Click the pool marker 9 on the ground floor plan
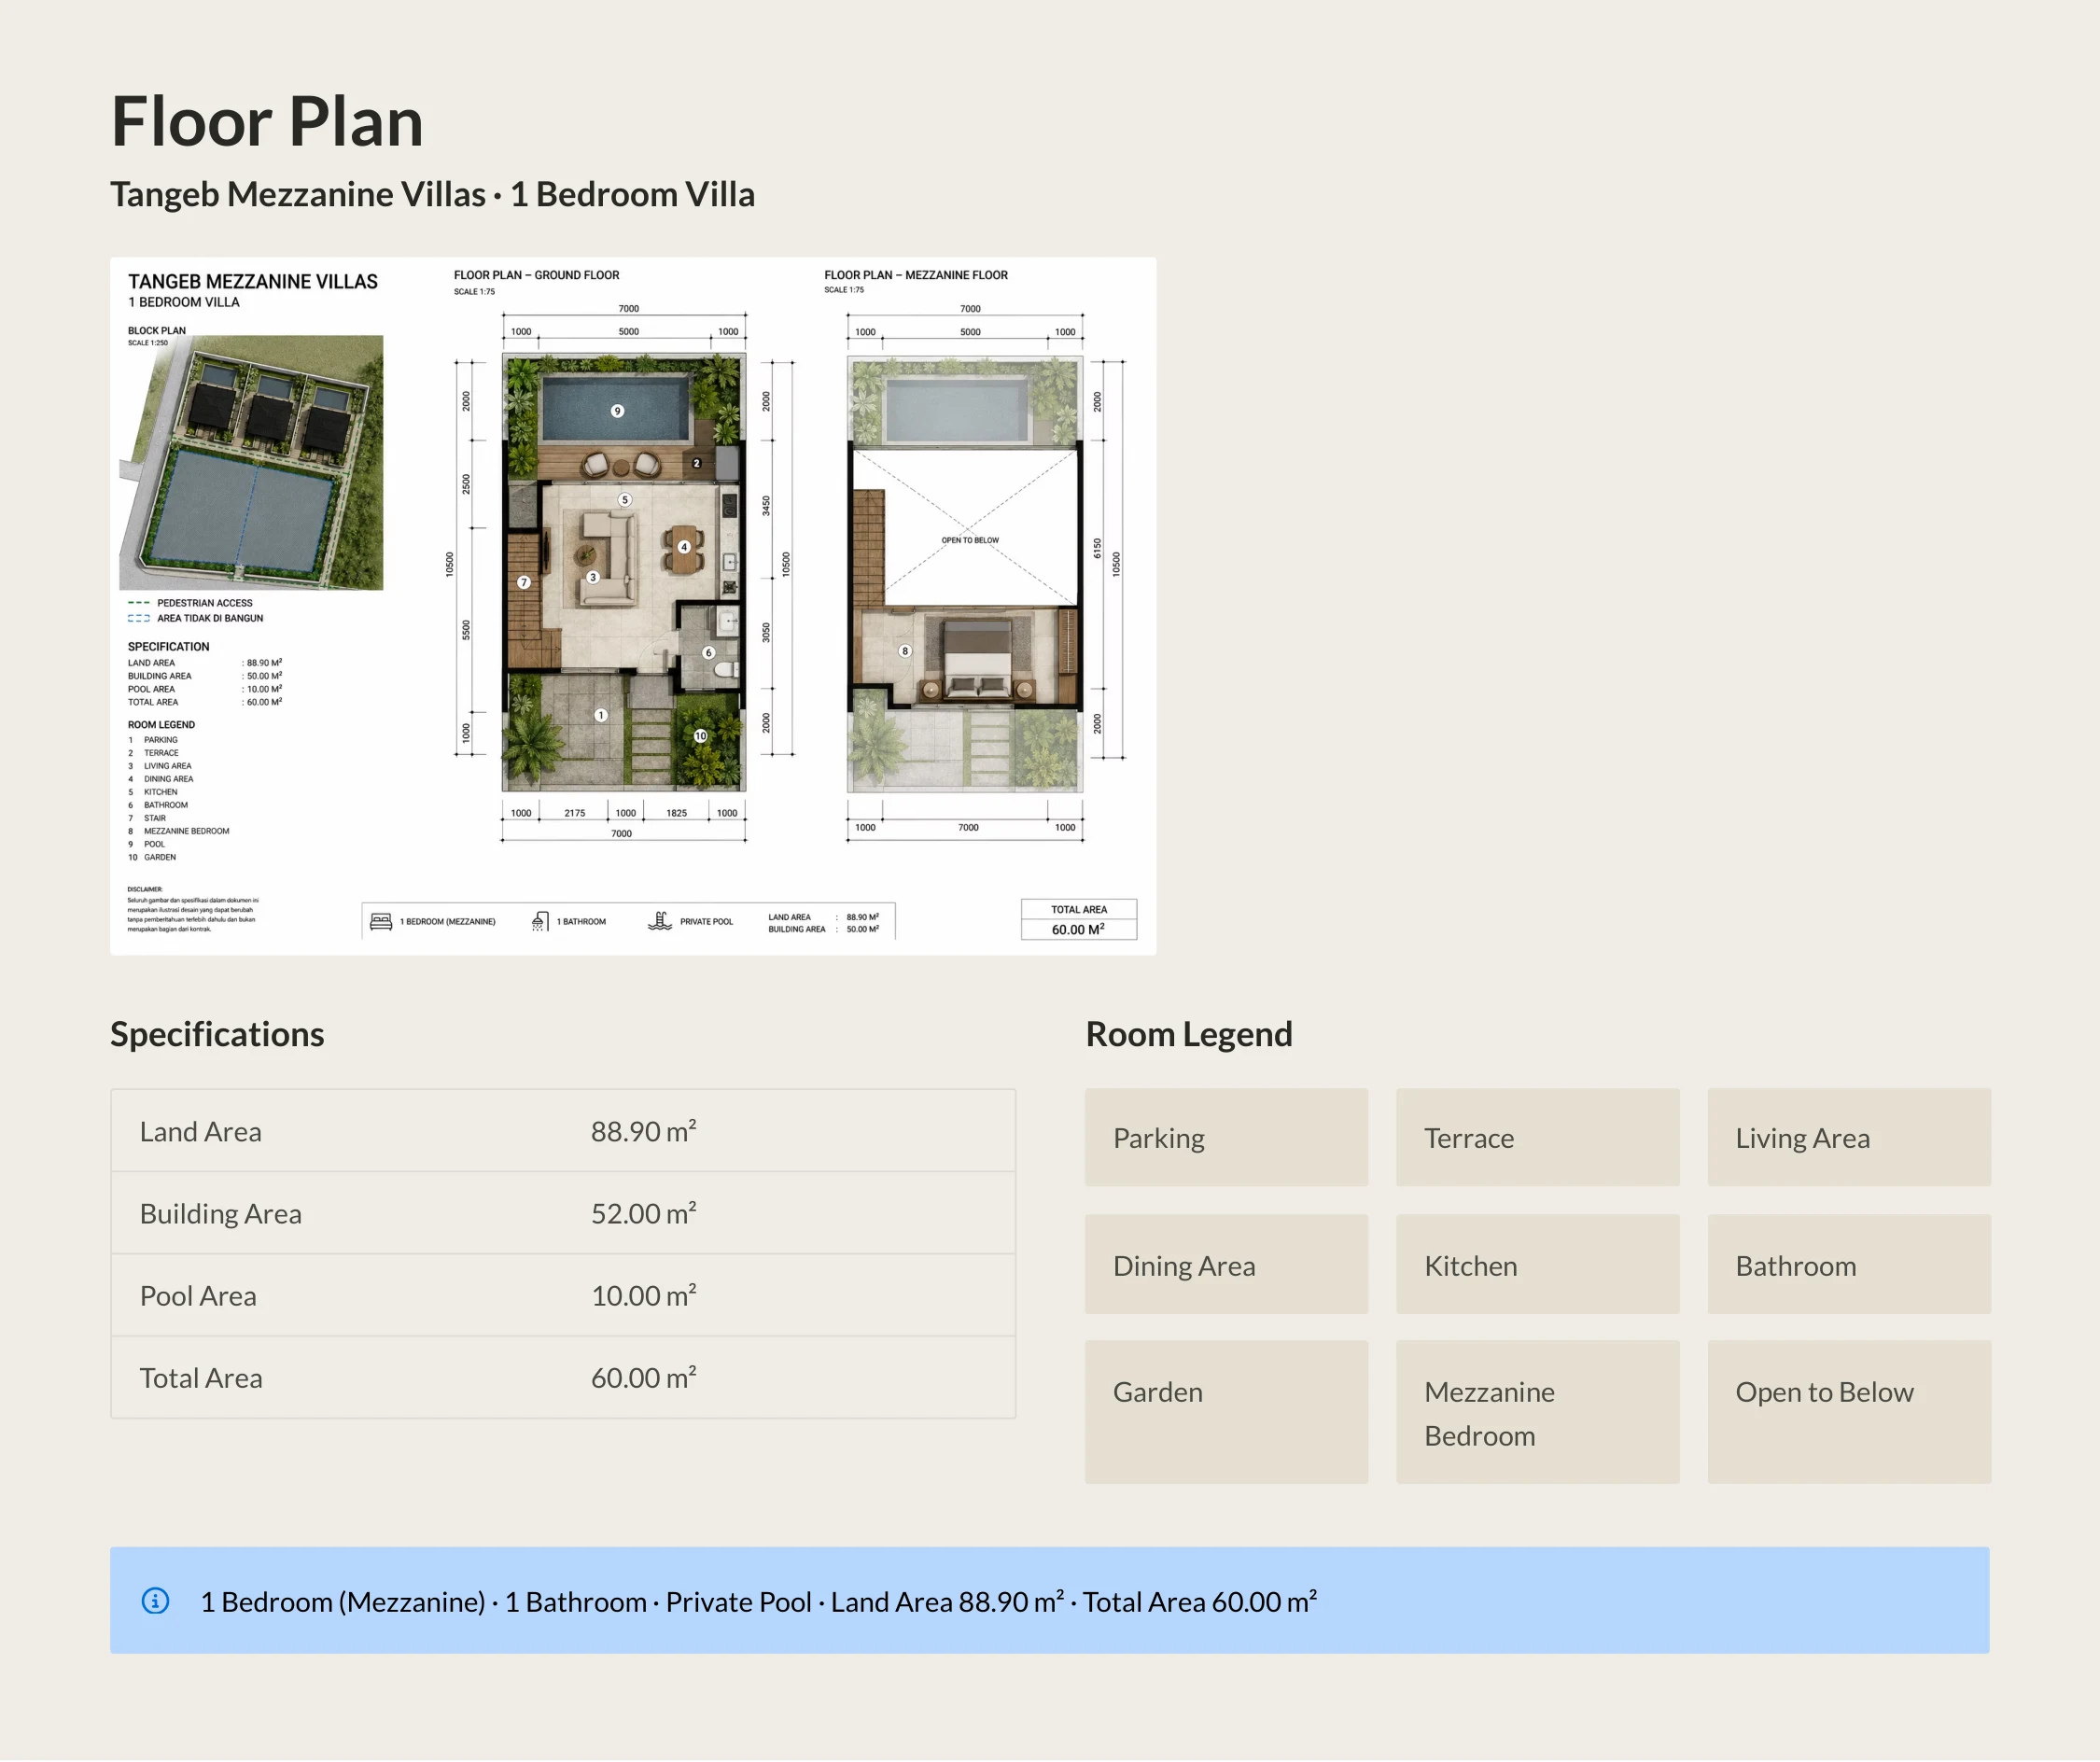 [x=617, y=411]
